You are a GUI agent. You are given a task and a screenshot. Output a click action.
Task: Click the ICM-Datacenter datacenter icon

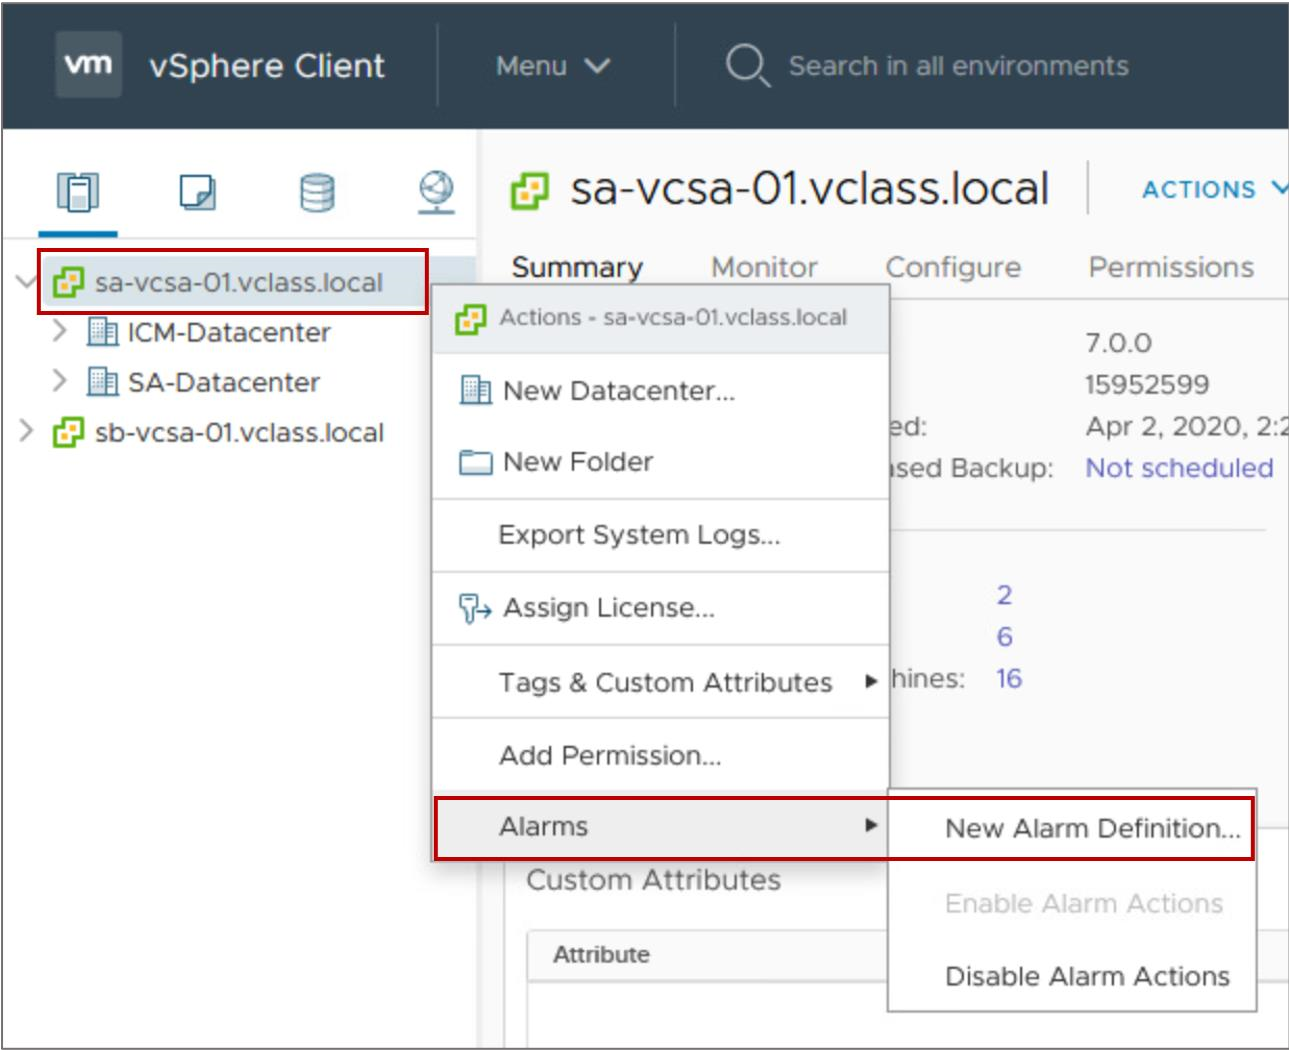pyautogui.click(x=102, y=331)
